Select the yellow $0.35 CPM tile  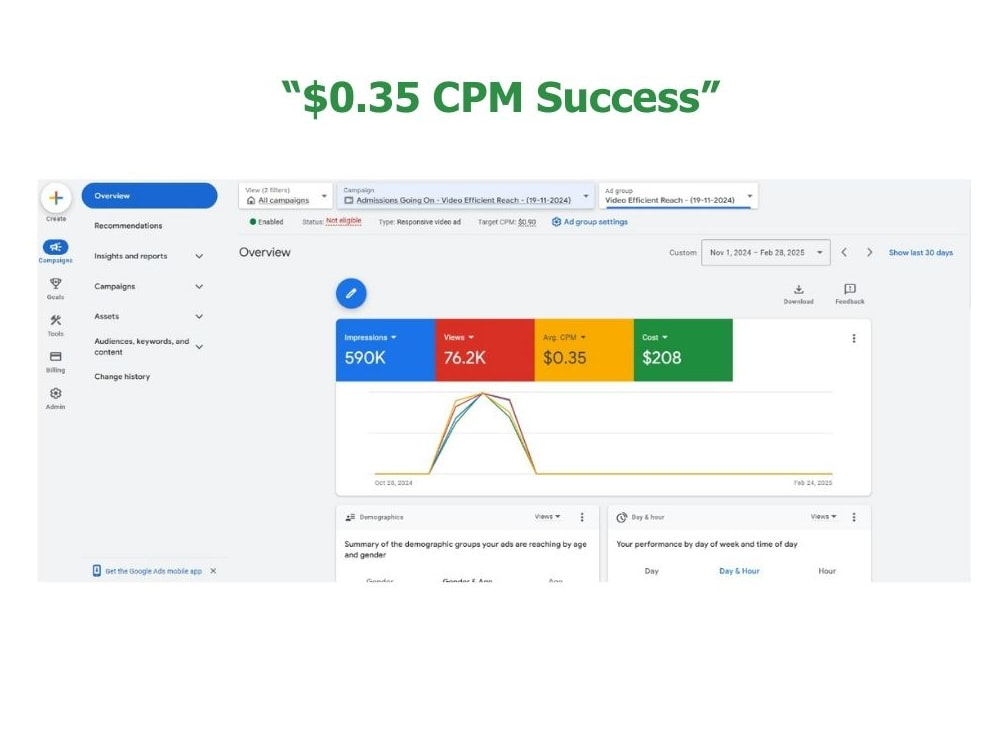point(584,350)
